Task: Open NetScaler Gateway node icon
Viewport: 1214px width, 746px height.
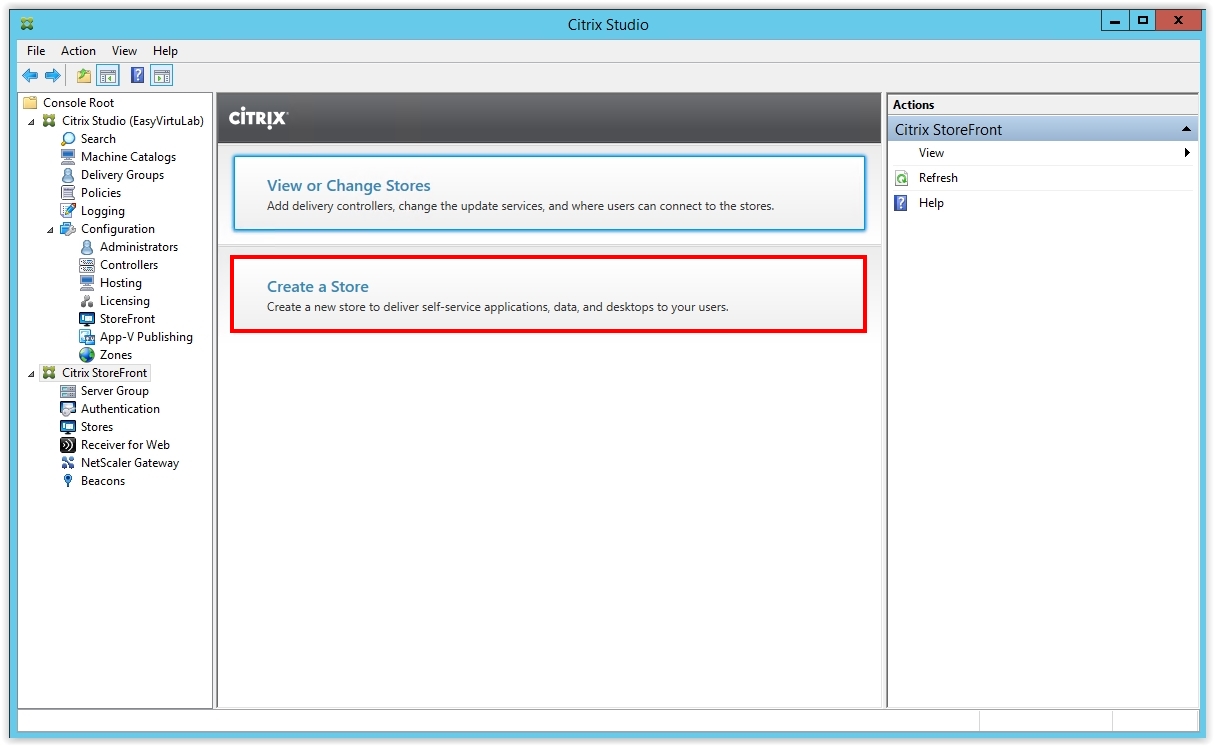Action: point(68,463)
